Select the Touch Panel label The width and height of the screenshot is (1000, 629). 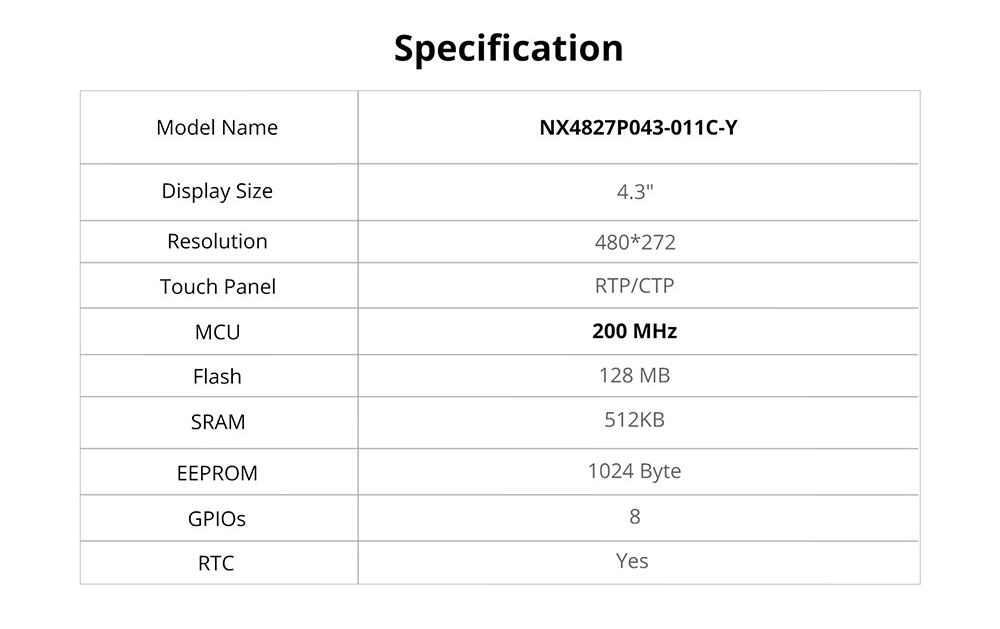click(217, 287)
